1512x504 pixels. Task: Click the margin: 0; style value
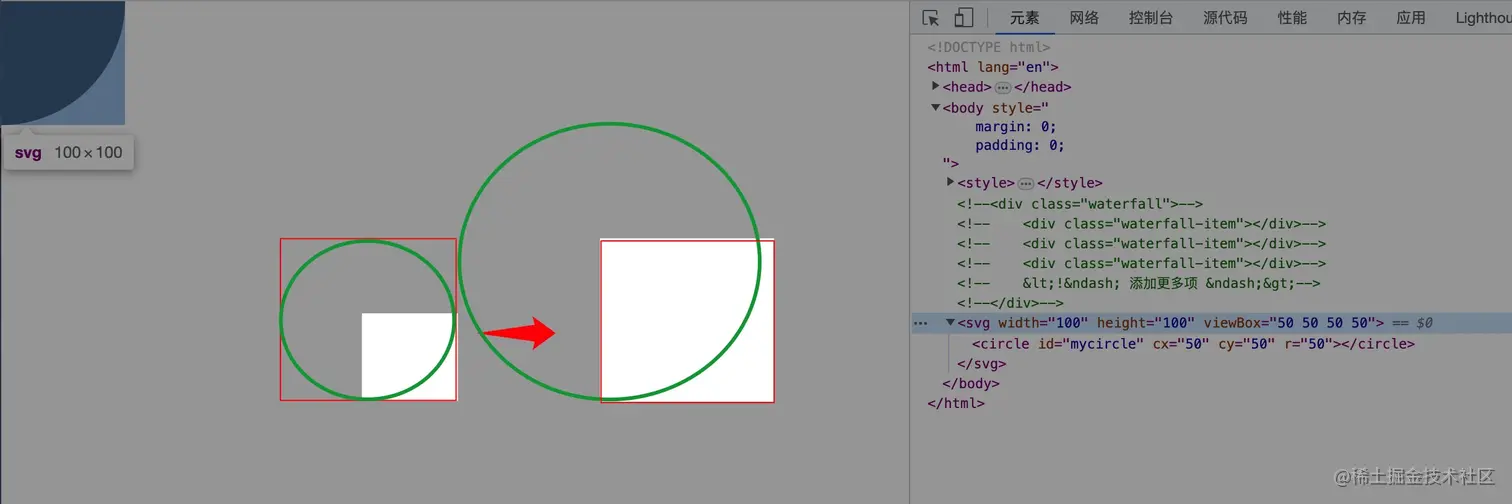[1016, 126]
